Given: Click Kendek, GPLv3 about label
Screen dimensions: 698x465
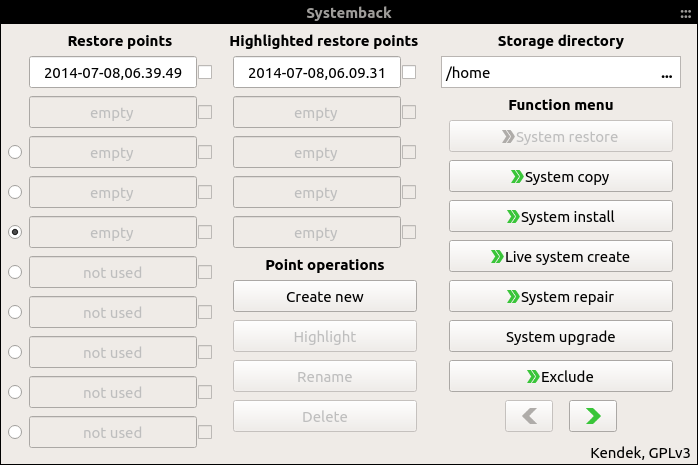Looking at the screenshot, I should 640,453.
